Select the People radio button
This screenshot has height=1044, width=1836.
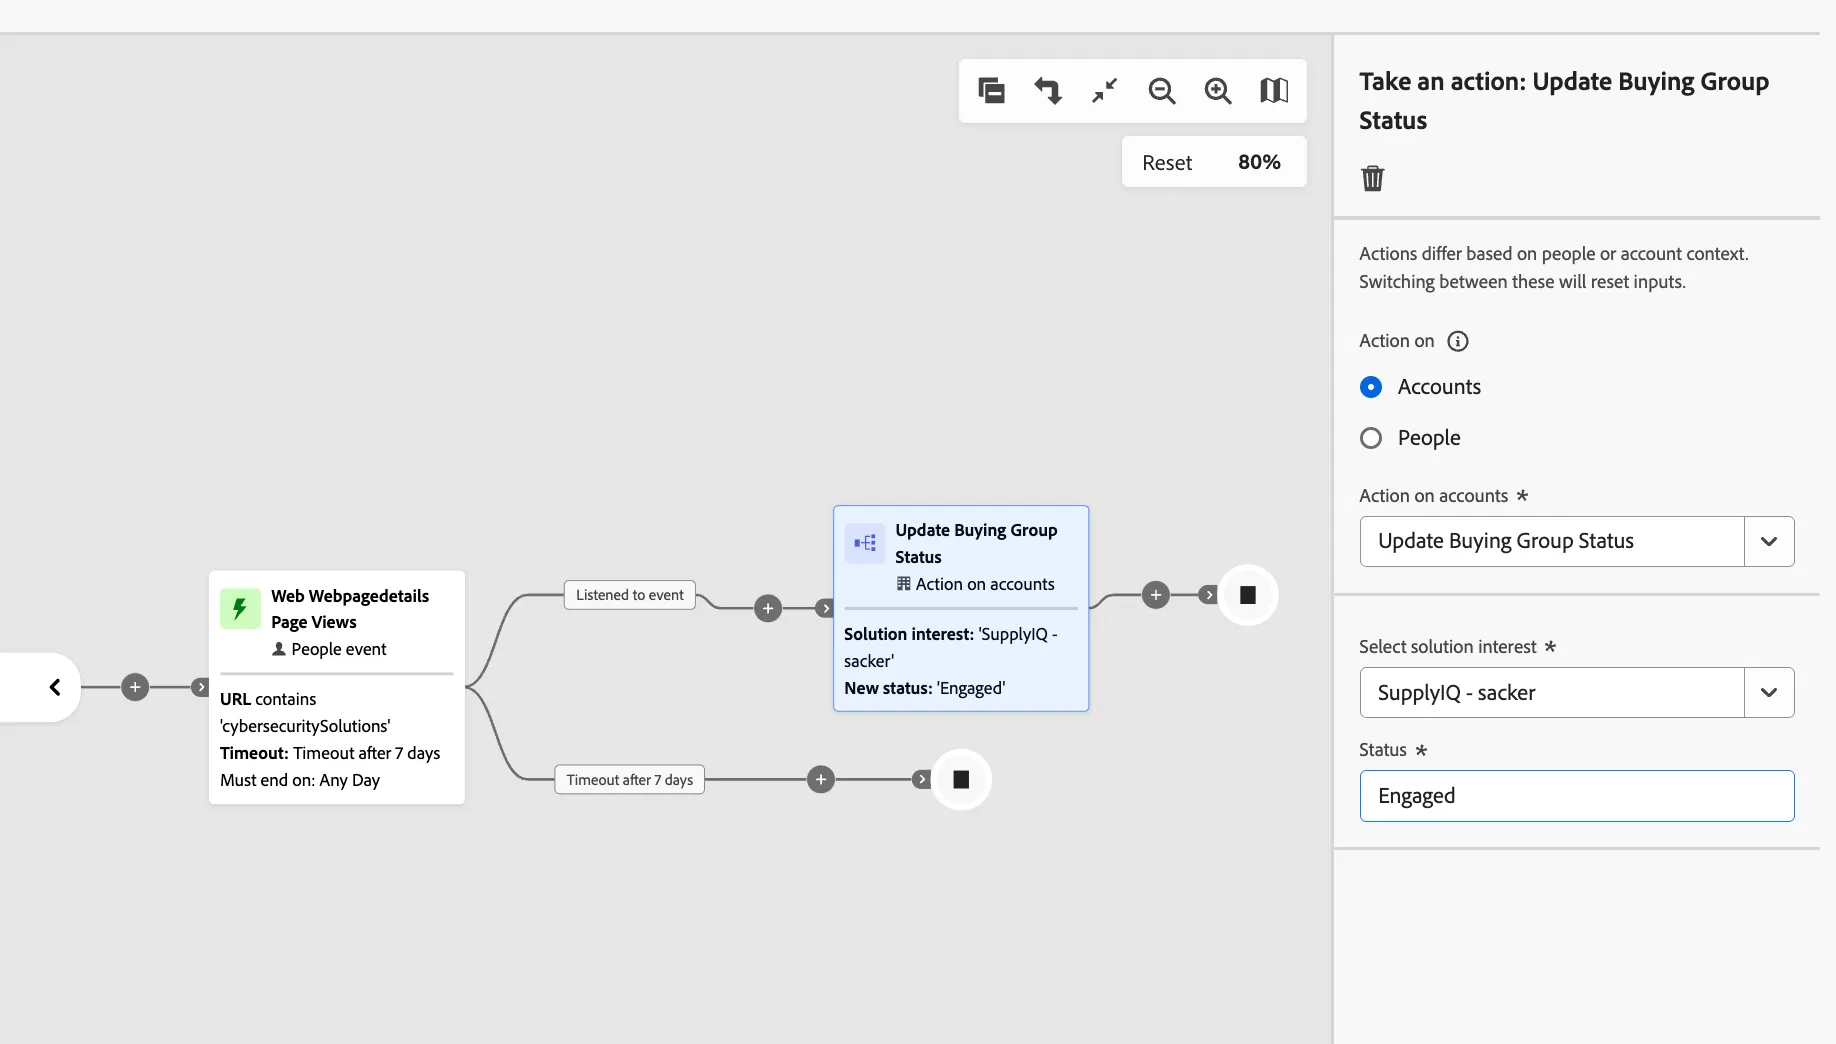[x=1371, y=438]
